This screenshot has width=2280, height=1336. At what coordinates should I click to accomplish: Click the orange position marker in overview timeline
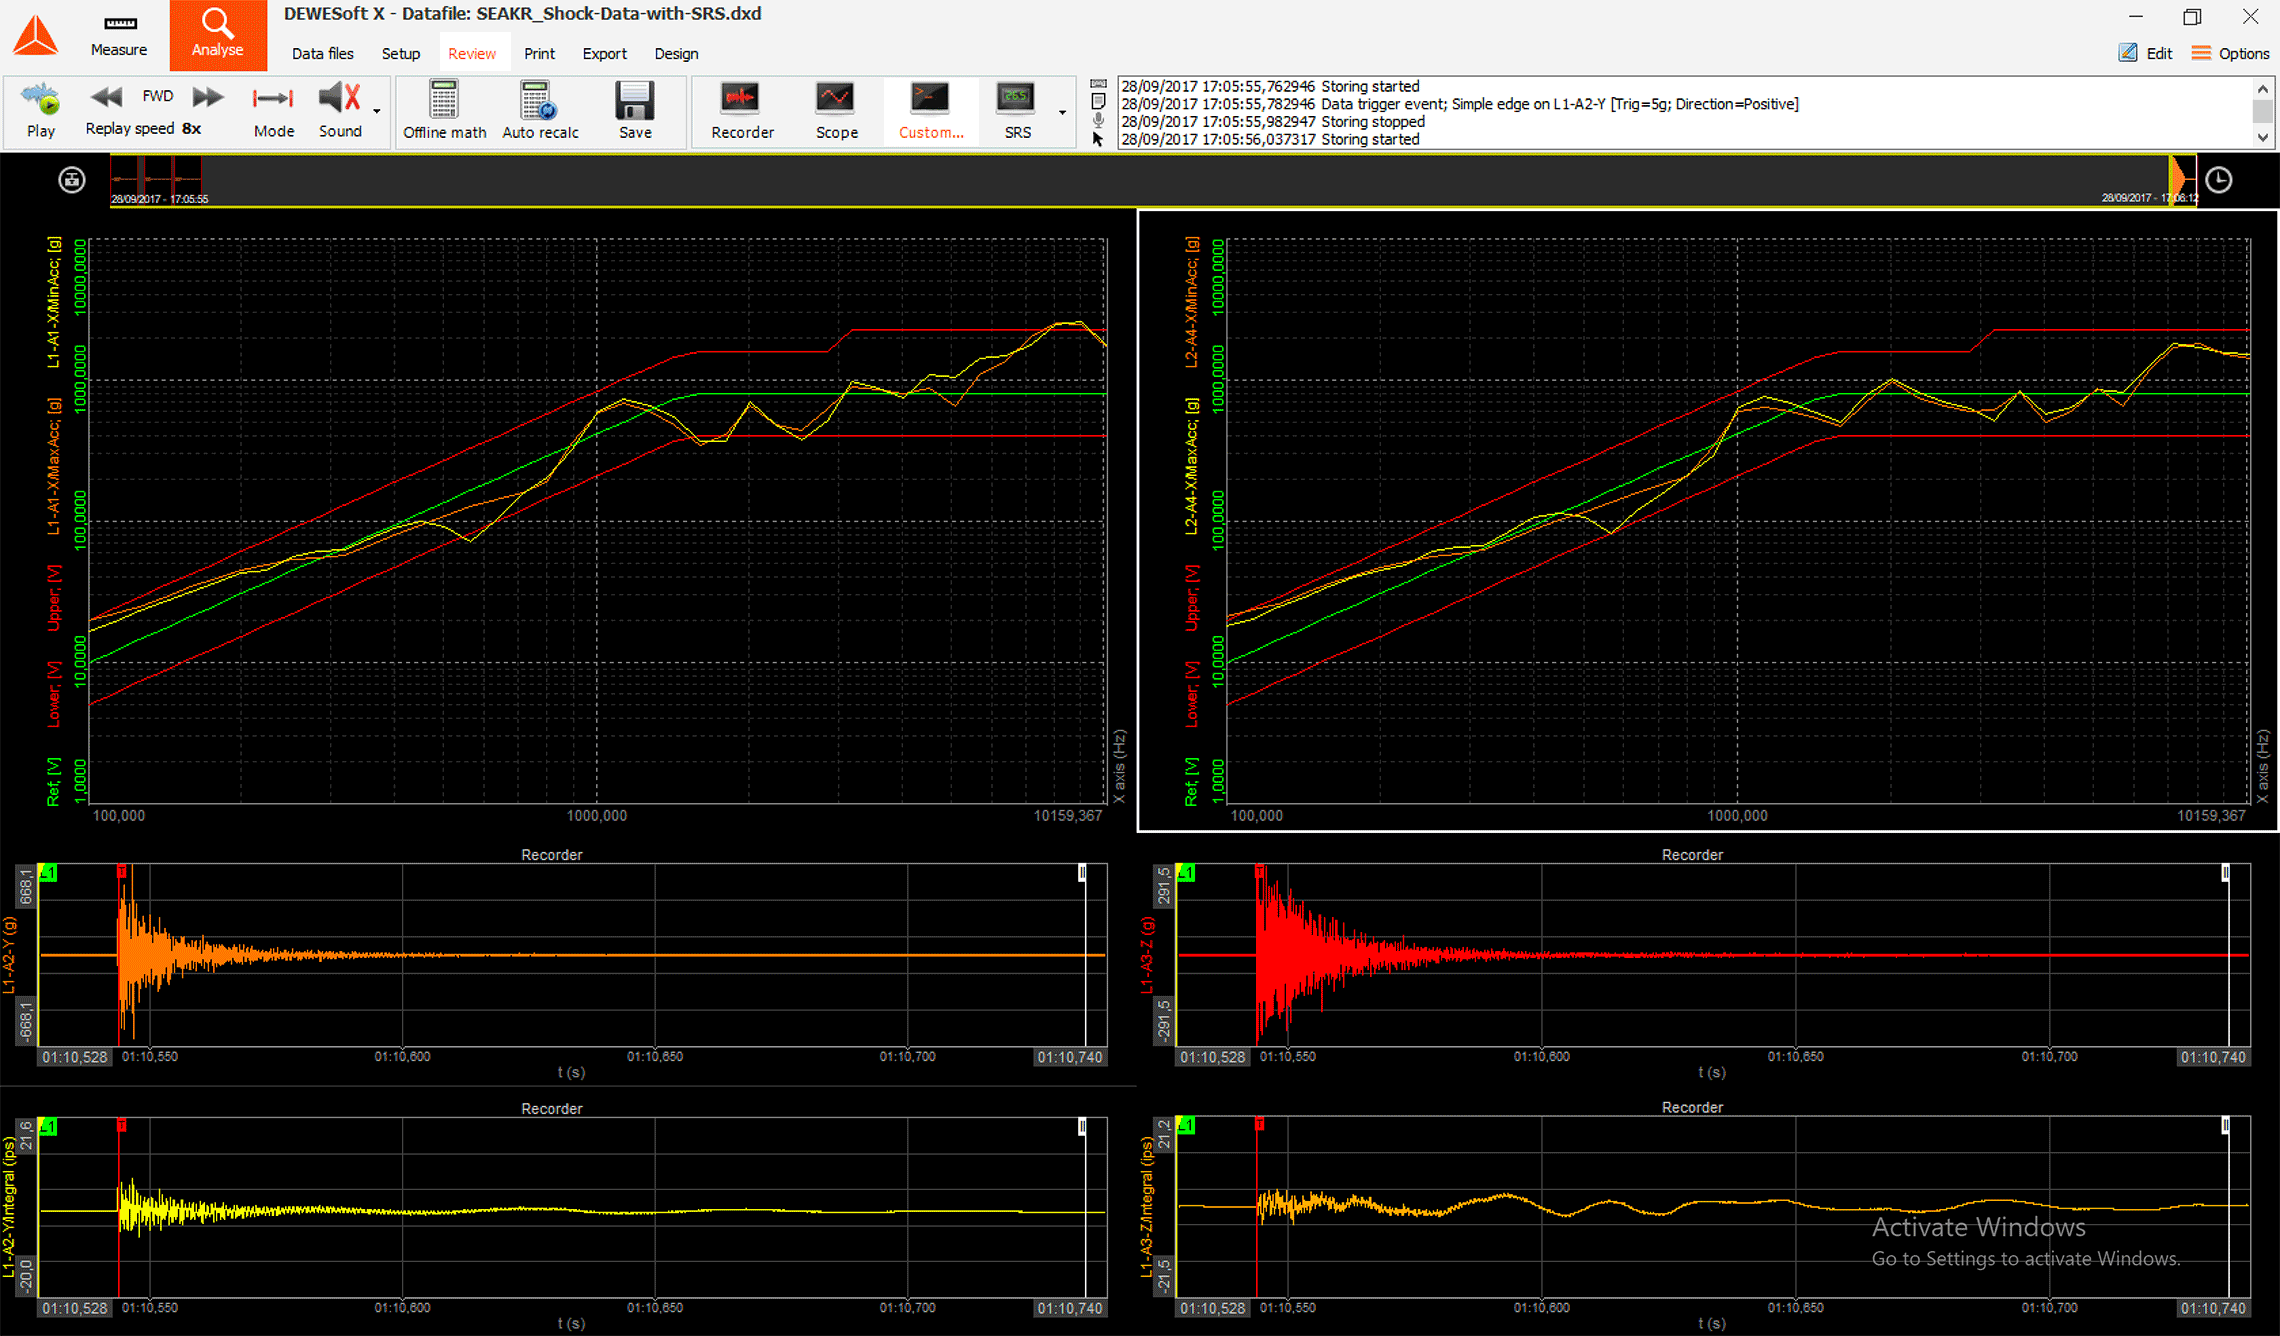click(2176, 180)
